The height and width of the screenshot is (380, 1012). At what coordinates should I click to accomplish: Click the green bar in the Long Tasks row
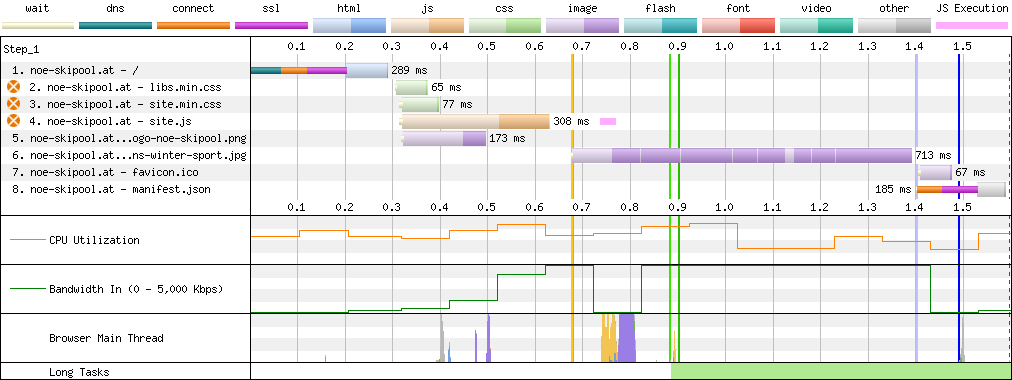(x=840, y=371)
